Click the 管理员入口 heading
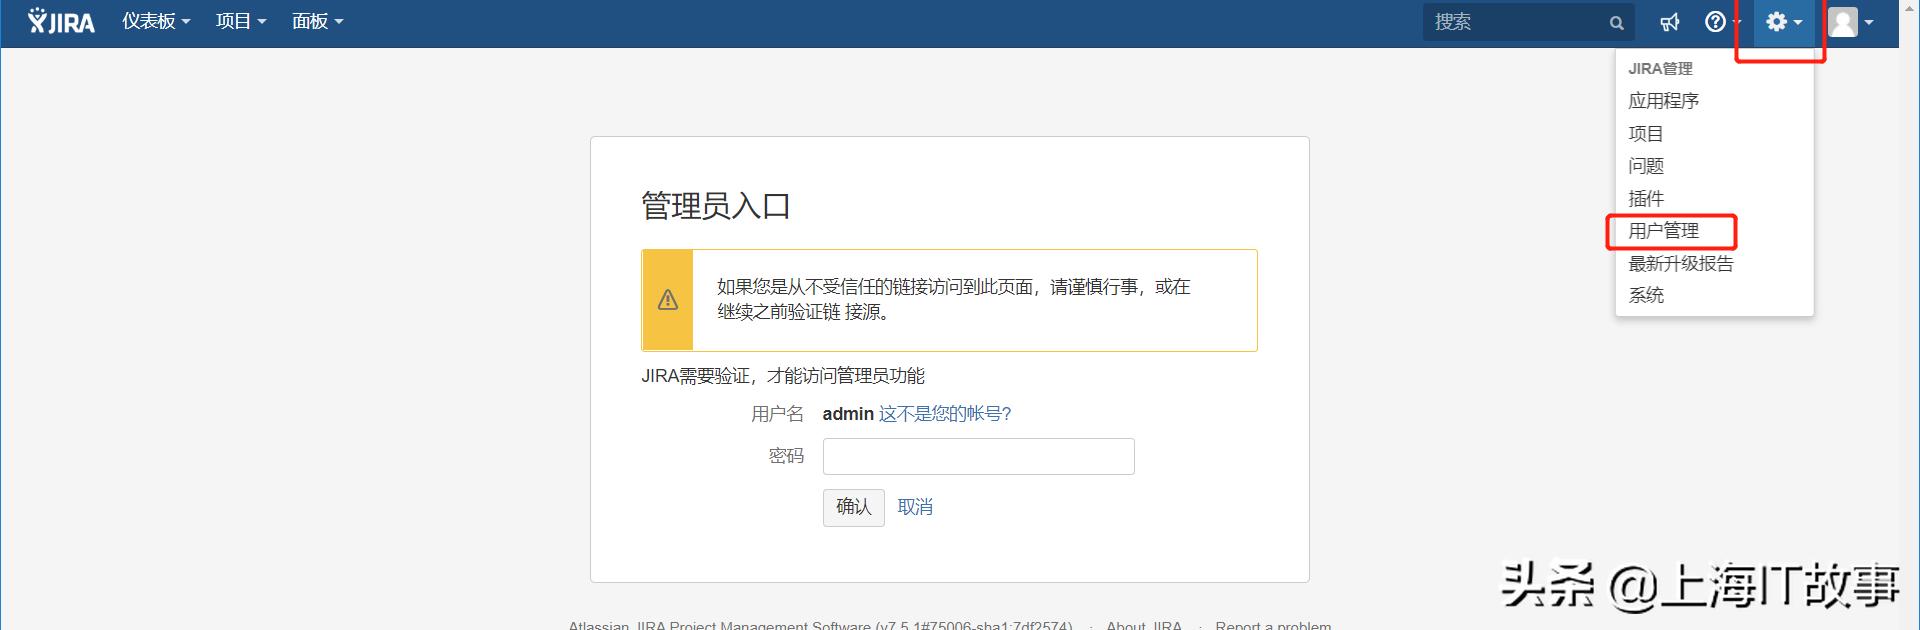The width and height of the screenshot is (1920, 630). (716, 206)
